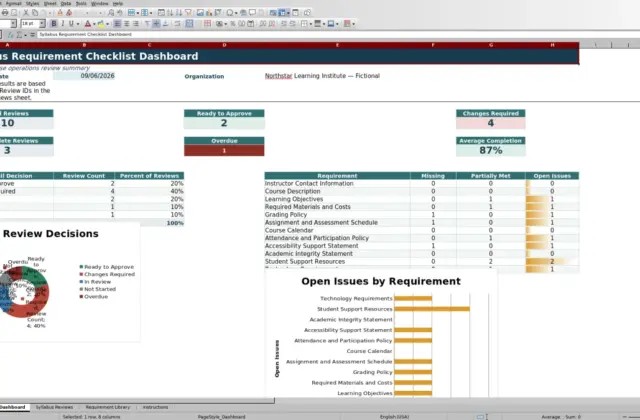640x420 pixels.
Task: Click the date cell 09/06/2026
Action: (x=84, y=76)
